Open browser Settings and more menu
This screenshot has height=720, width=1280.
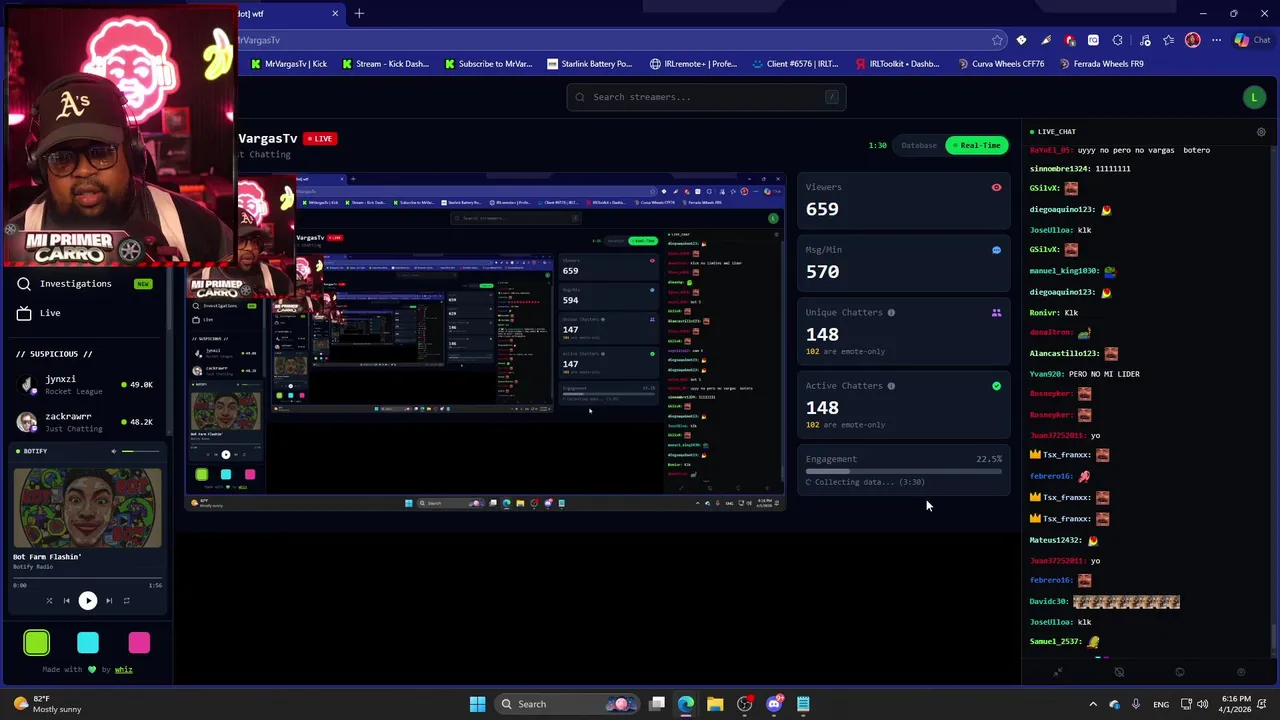[x=1216, y=40]
